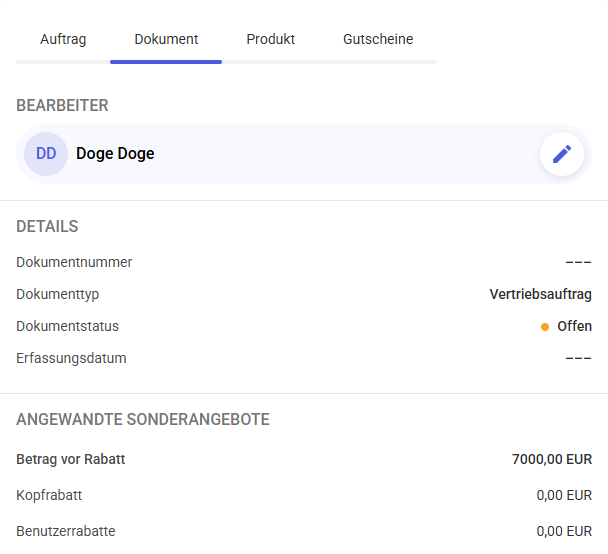The image size is (608, 554).
Task: Click the Kopfrabatt 0,00 EUR value
Action: (x=564, y=495)
